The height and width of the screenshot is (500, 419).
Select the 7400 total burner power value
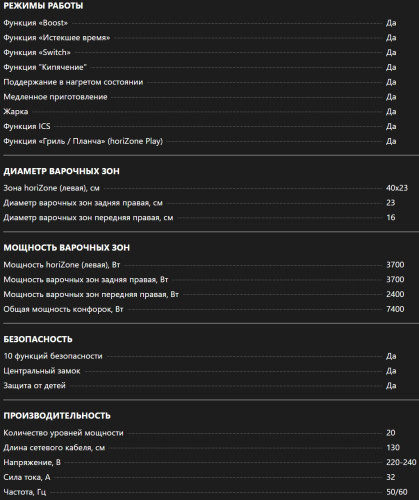click(x=395, y=309)
